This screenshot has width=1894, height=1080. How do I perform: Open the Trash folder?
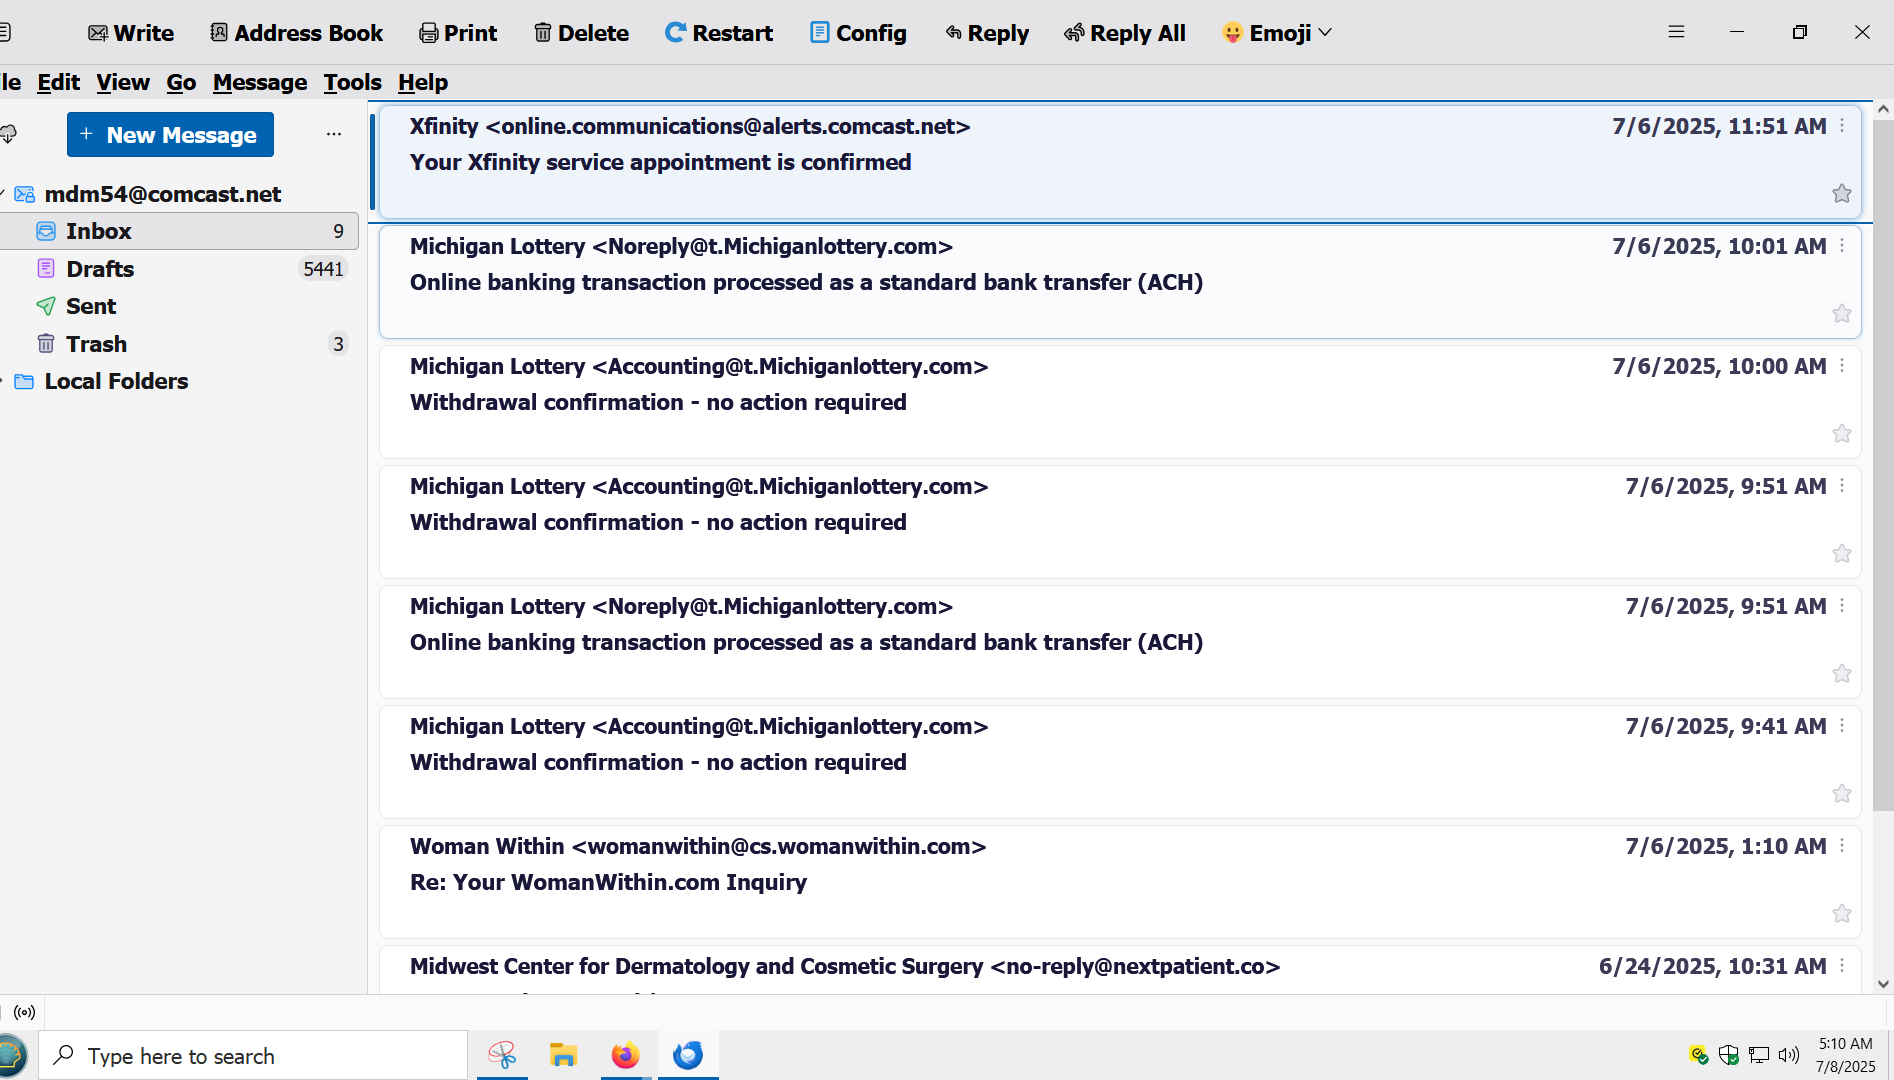point(179,344)
